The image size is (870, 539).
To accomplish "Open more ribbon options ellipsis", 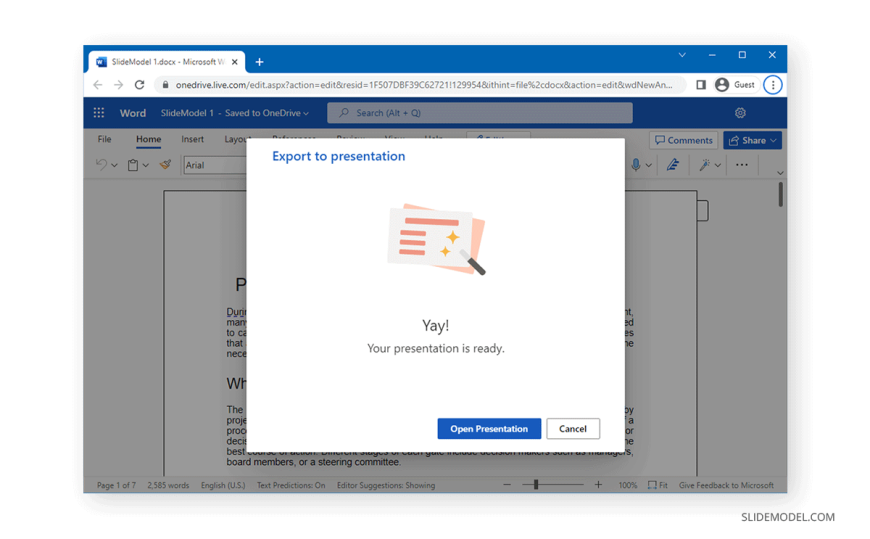I will (742, 165).
